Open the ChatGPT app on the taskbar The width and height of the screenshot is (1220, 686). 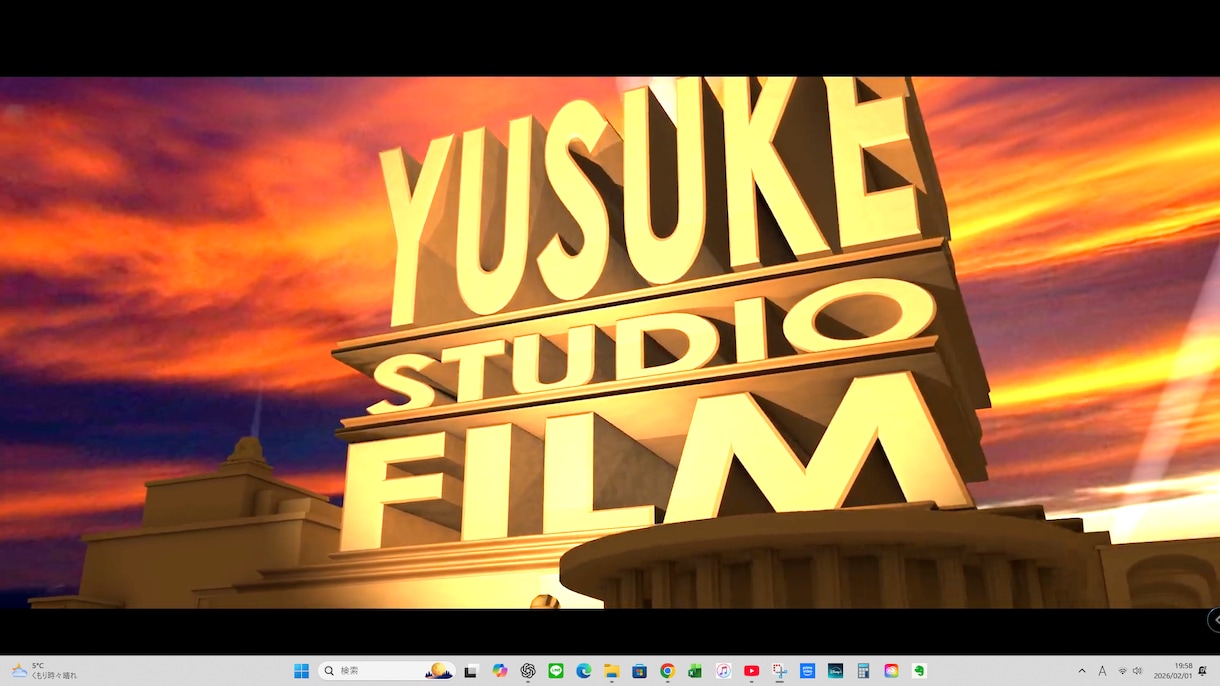[x=528, y=671]
